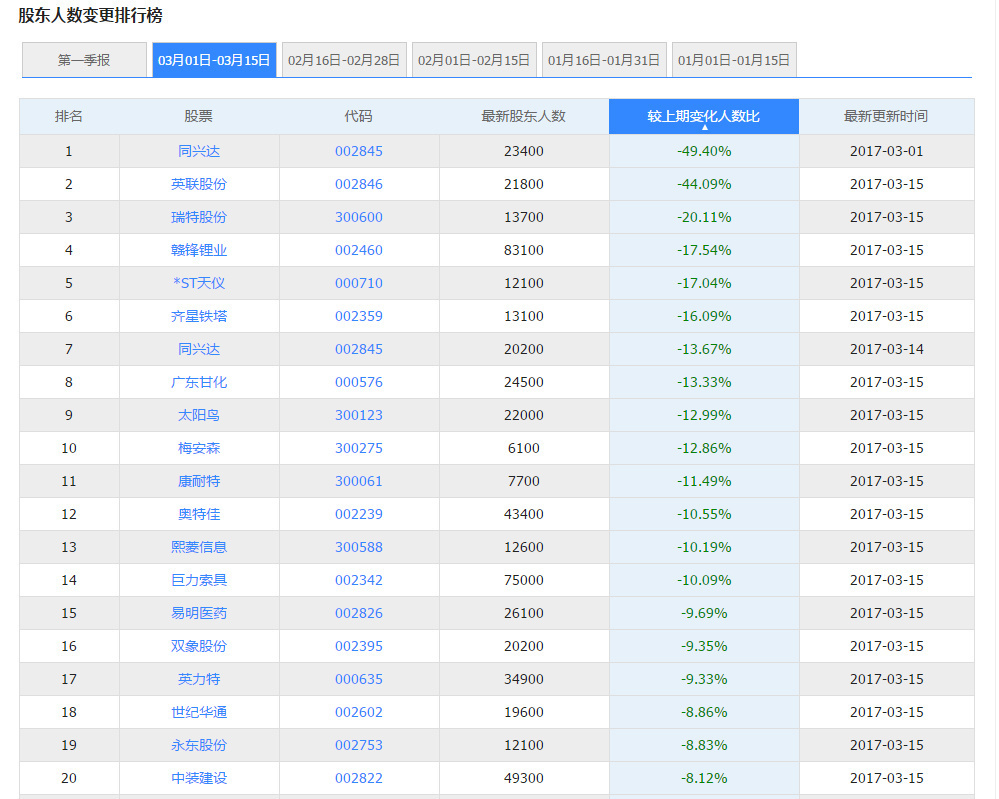Select the -44.09% change value
The height and width of the screenshot is (799, 999).
704,184
